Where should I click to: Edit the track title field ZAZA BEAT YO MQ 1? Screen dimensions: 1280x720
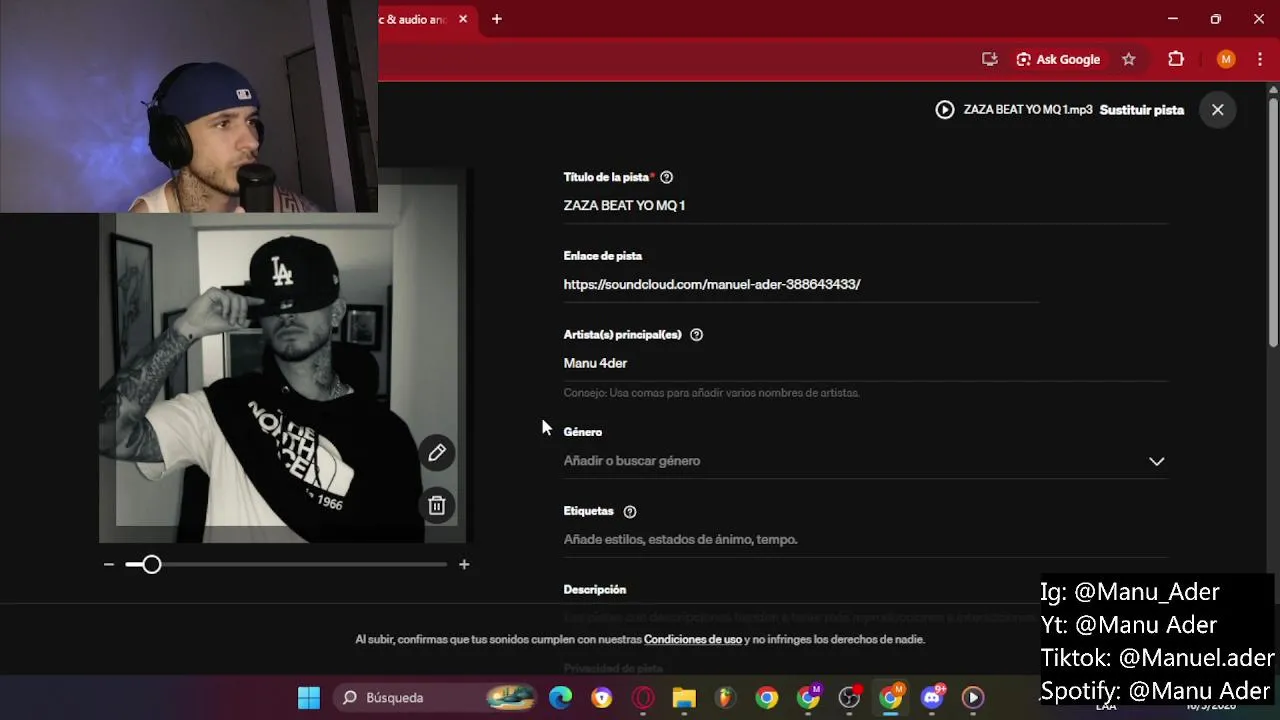[x=865, y=205]
